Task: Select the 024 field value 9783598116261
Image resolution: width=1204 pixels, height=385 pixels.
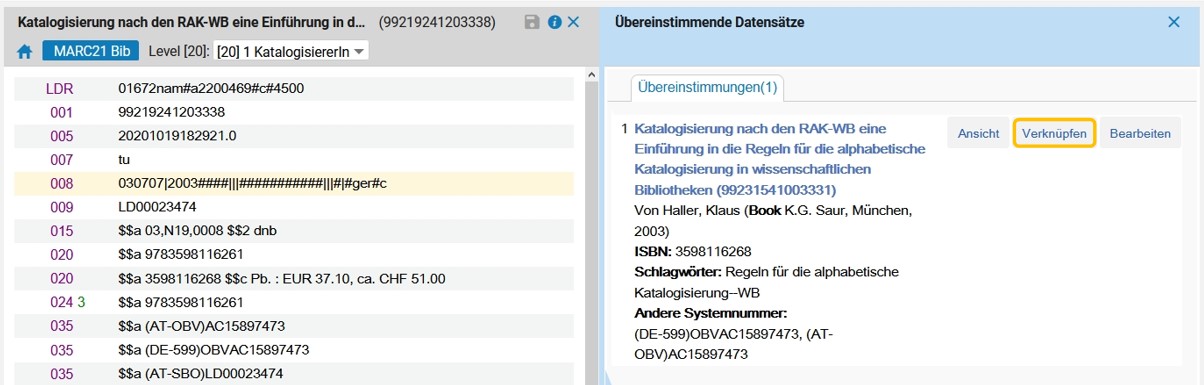Action: 180,303
